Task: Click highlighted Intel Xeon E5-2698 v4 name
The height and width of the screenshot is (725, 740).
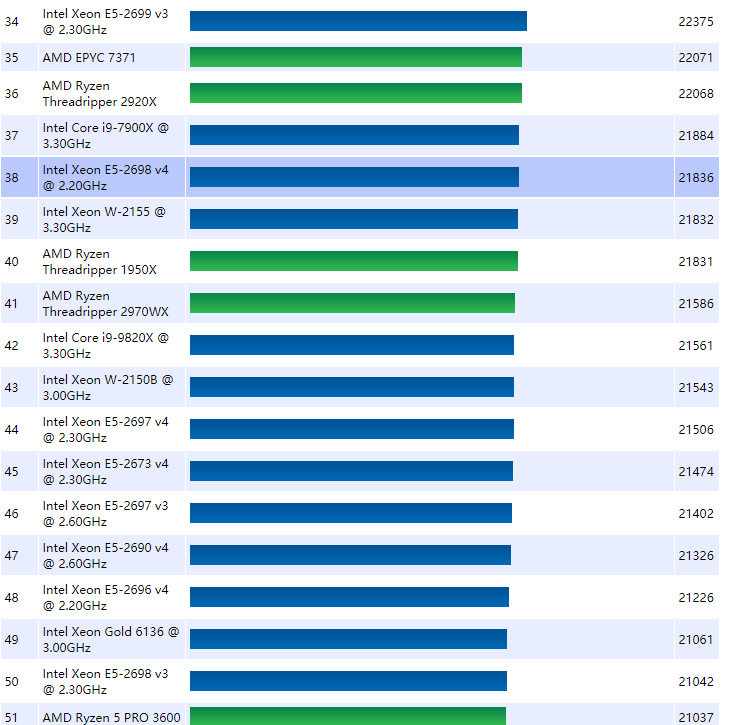Action: 106,177
